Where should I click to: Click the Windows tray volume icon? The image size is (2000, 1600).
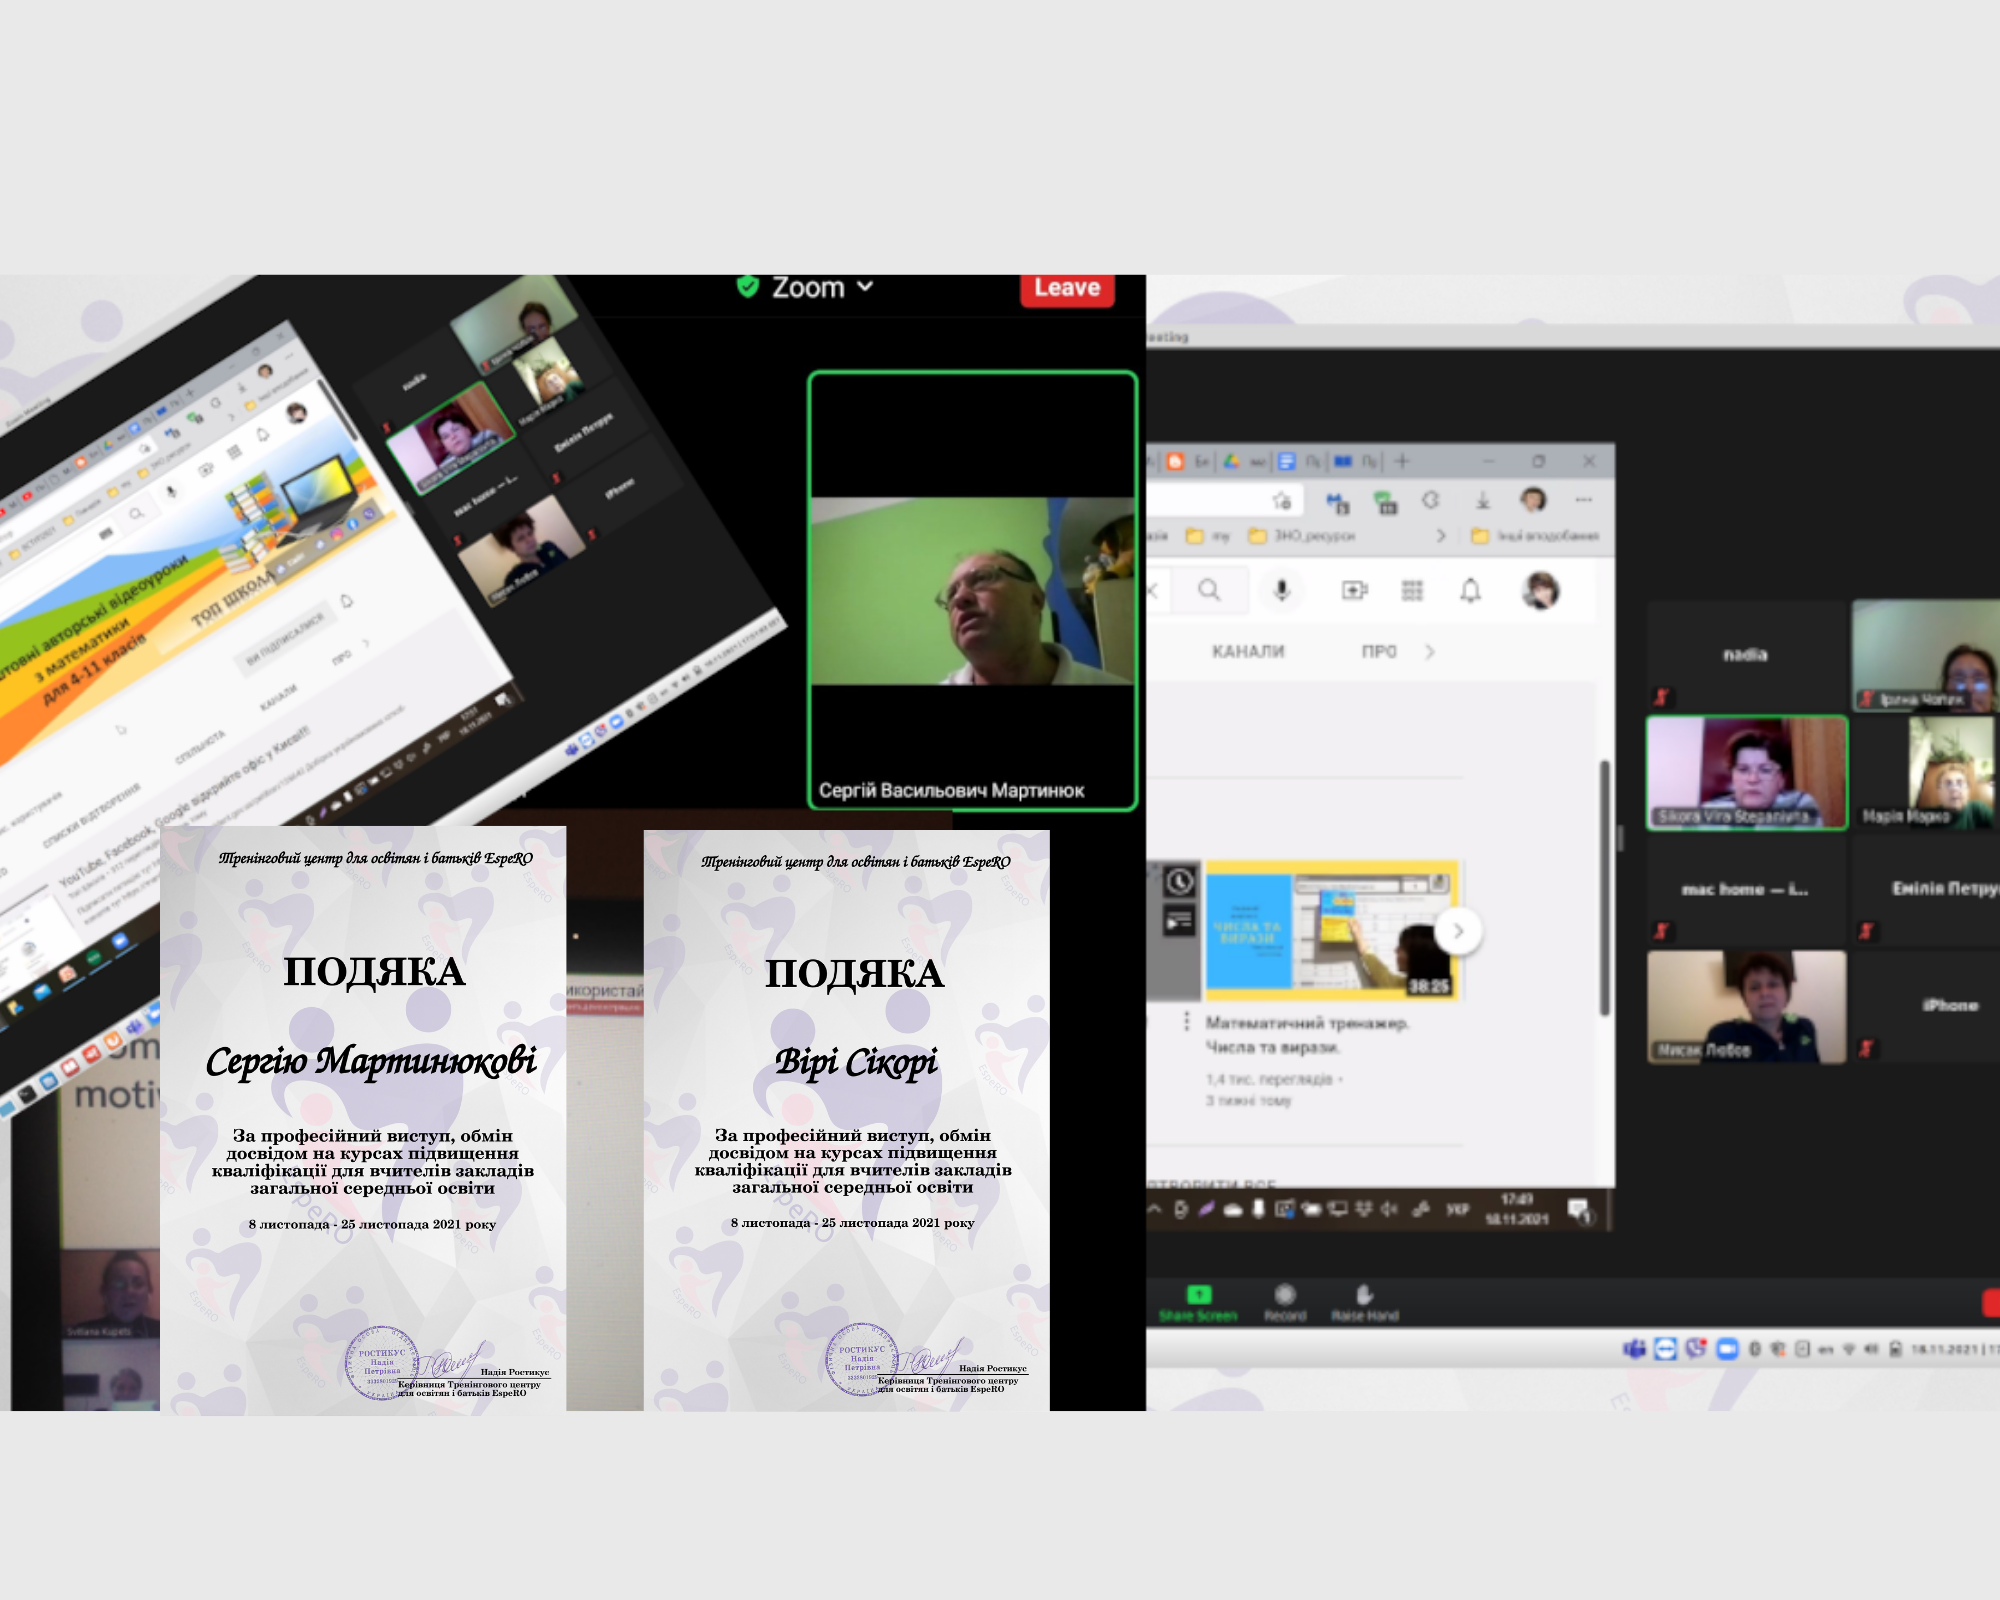coord(1390,1209)
